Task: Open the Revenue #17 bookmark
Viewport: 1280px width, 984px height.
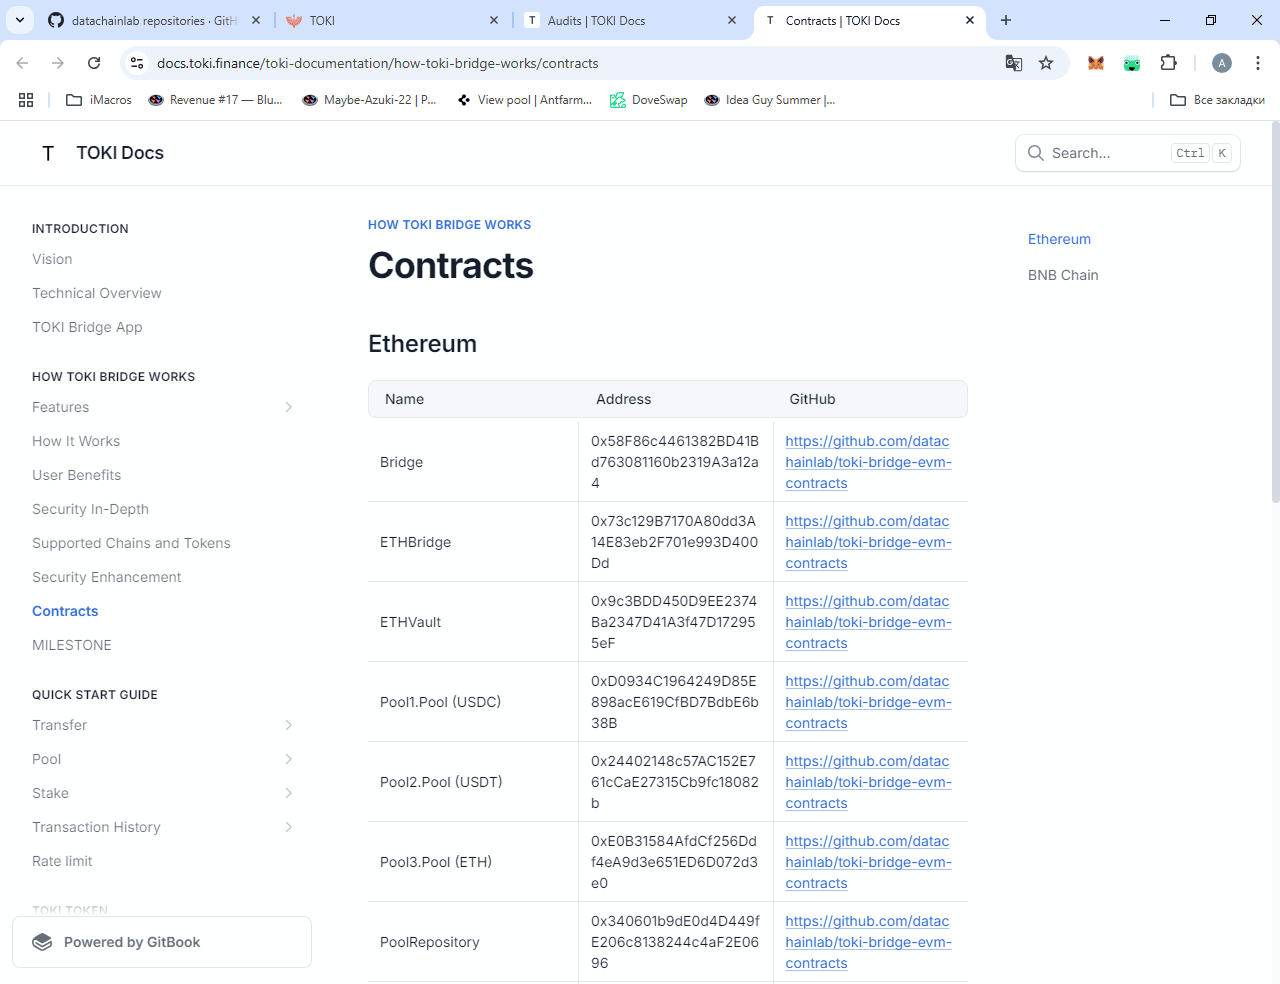Action: [215, 100]
